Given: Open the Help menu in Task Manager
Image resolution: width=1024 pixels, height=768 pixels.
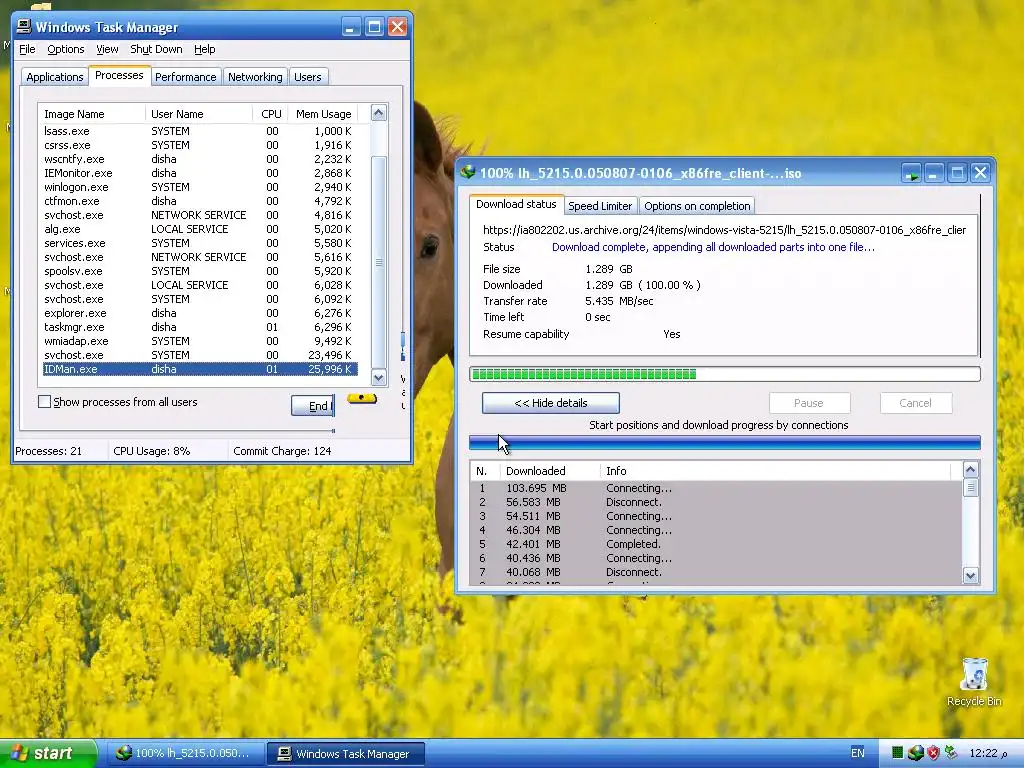Looking at the screenshot, I should click(204, 49).
